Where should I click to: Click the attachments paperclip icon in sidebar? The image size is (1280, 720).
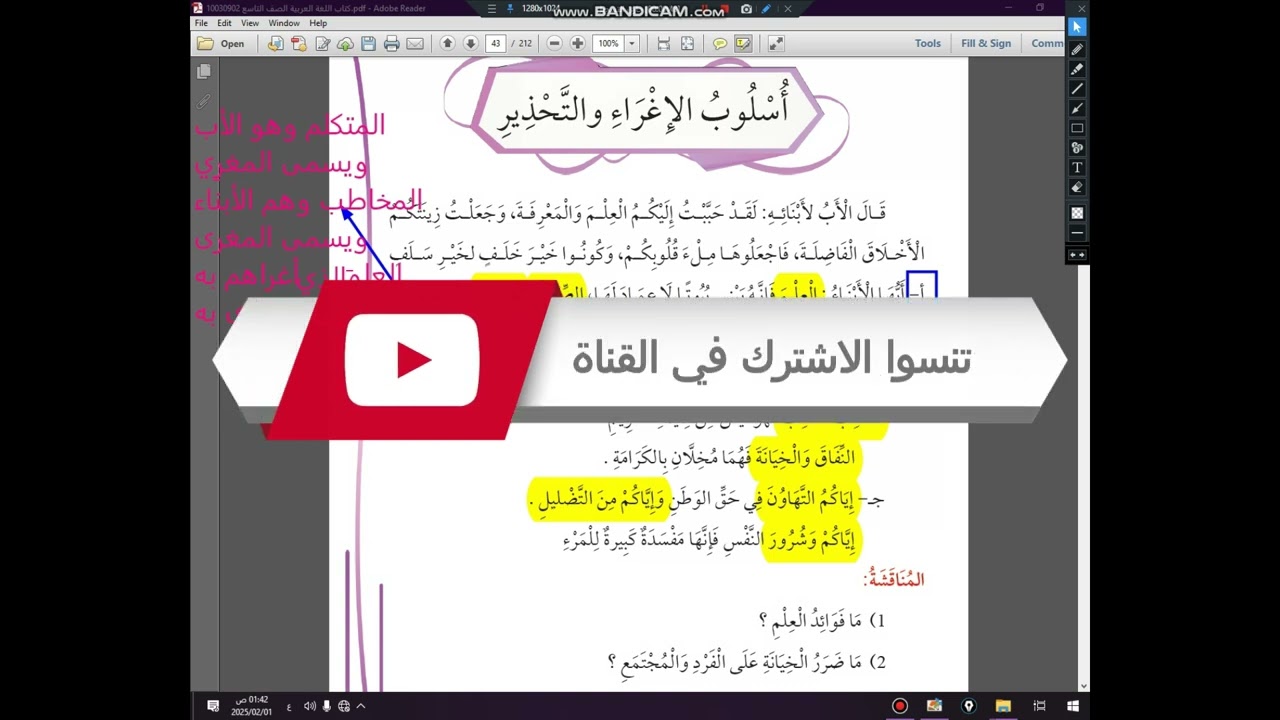click(x=204, y=101)
